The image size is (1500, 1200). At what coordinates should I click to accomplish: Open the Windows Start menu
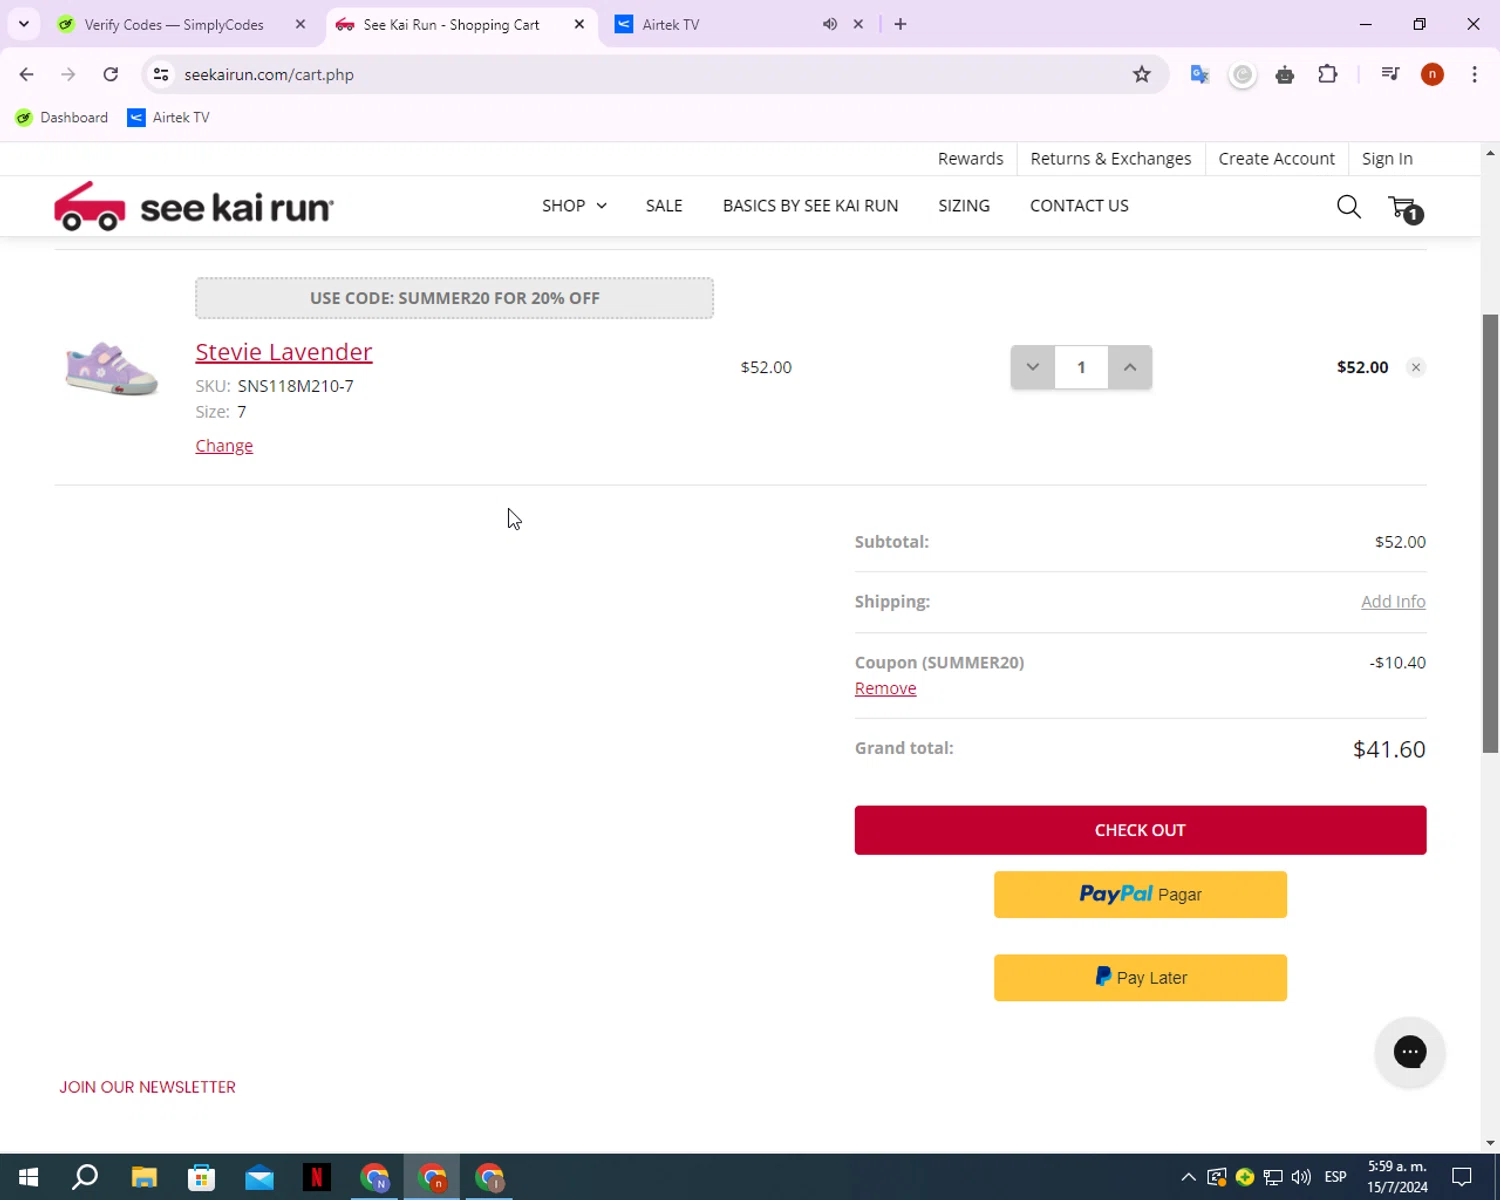(28, 1177)
